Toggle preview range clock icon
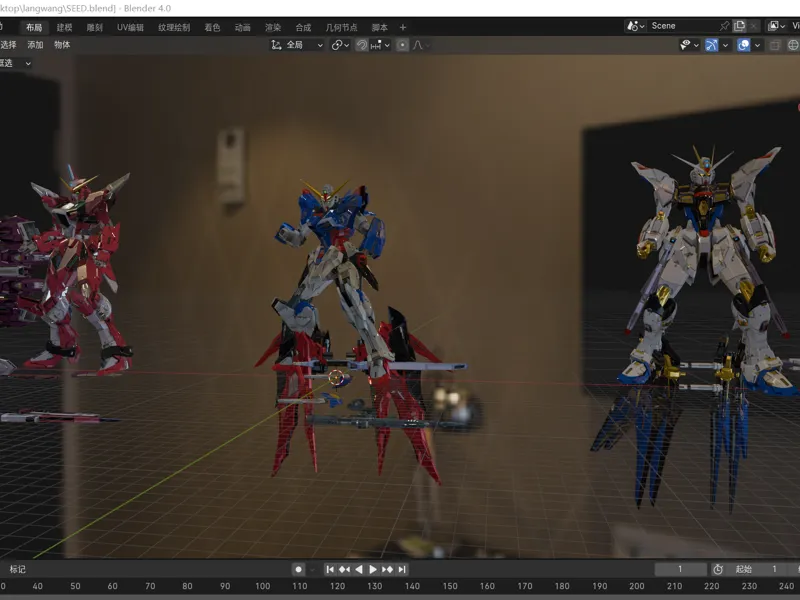800x600 pixels. [x=718, y=569]
